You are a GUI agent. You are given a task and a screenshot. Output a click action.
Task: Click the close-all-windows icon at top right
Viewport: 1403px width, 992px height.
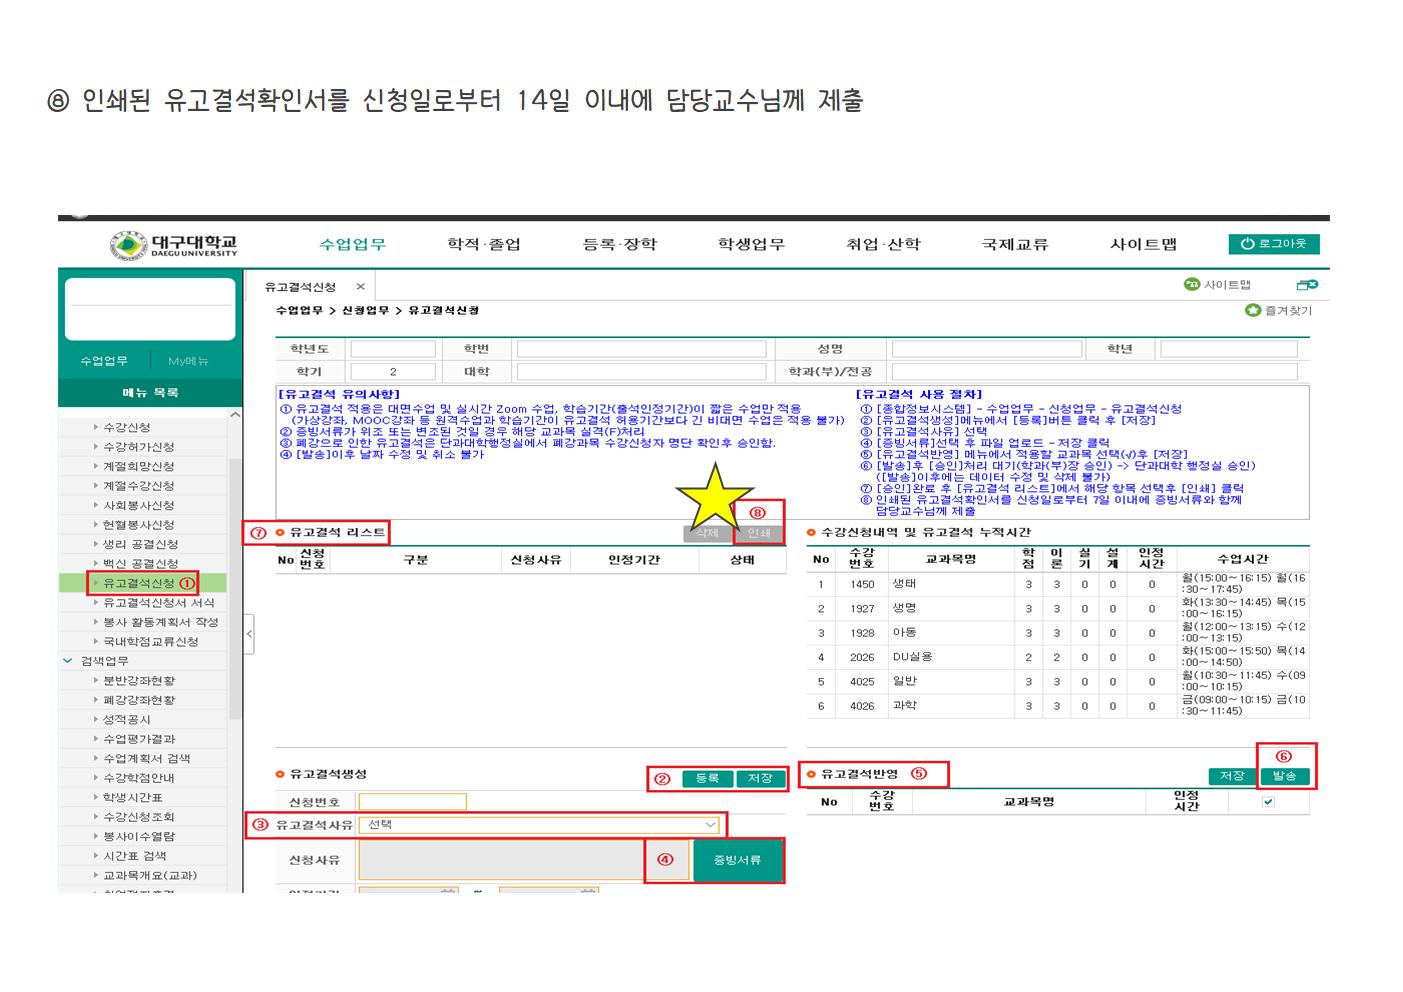pos(1306,285)
